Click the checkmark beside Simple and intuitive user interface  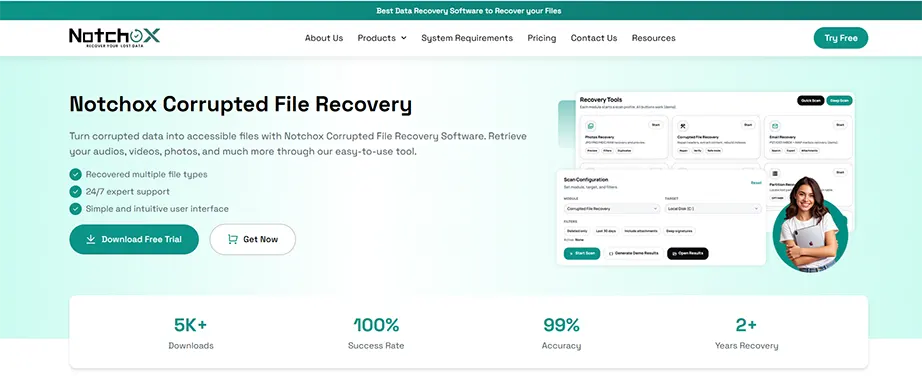pyautogui.click(x=75, y=208)
